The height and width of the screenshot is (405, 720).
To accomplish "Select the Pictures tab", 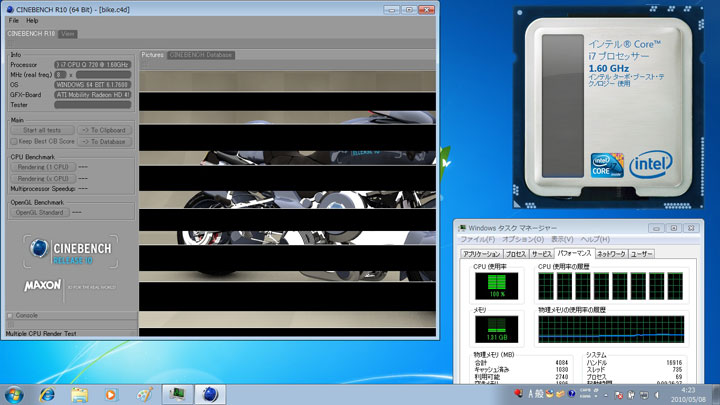I will coord(152,55).
